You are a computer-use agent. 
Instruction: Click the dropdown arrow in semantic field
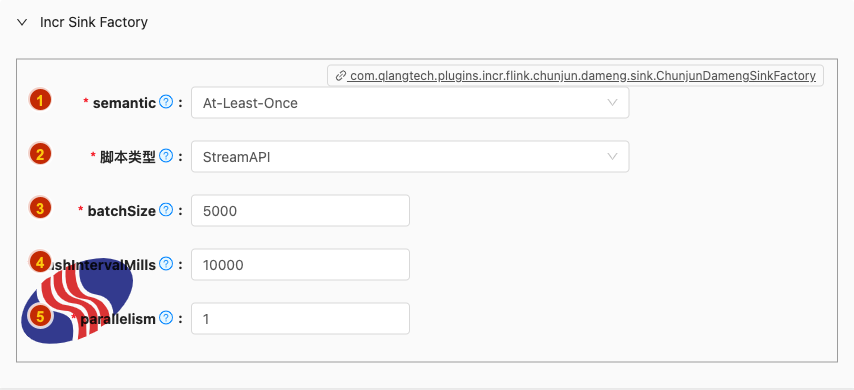point(612,102)
